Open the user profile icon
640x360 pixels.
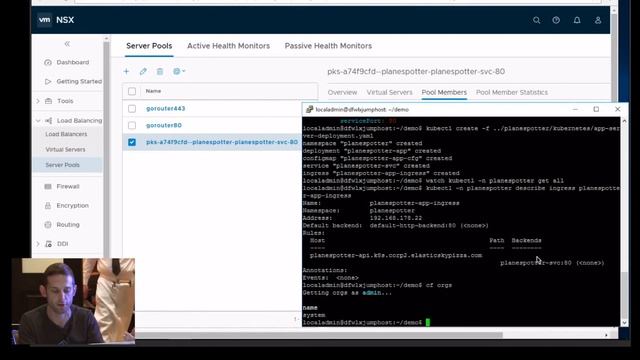click(598, 20)
